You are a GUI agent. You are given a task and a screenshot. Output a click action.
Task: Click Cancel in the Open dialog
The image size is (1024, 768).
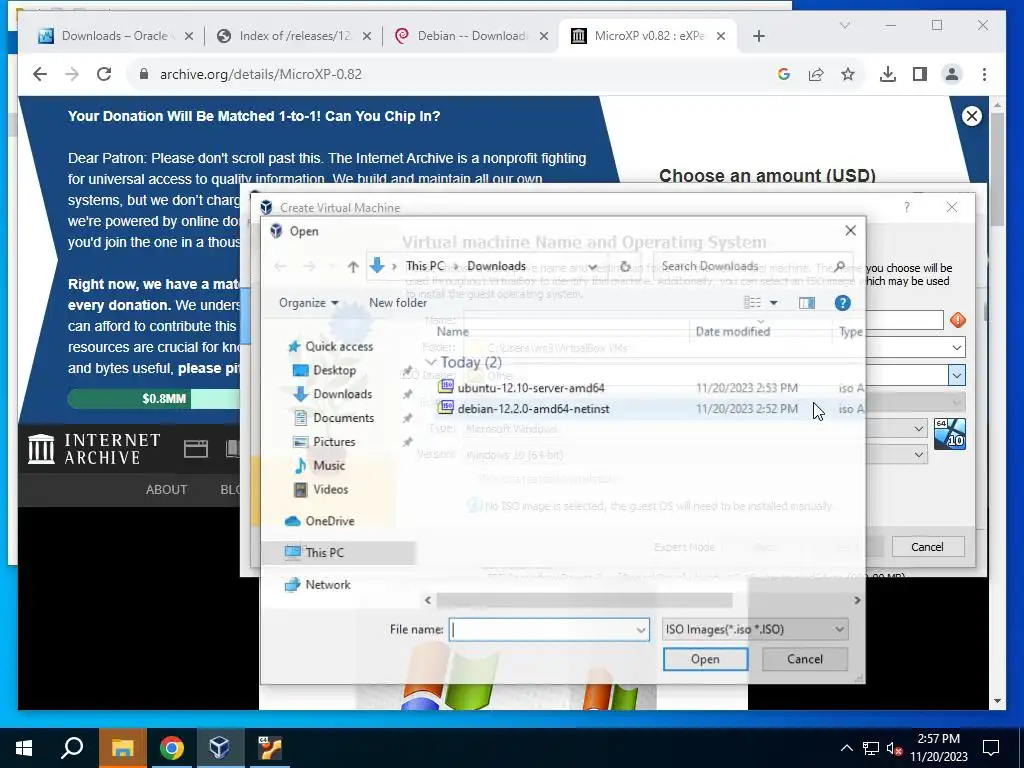(805, 659)
